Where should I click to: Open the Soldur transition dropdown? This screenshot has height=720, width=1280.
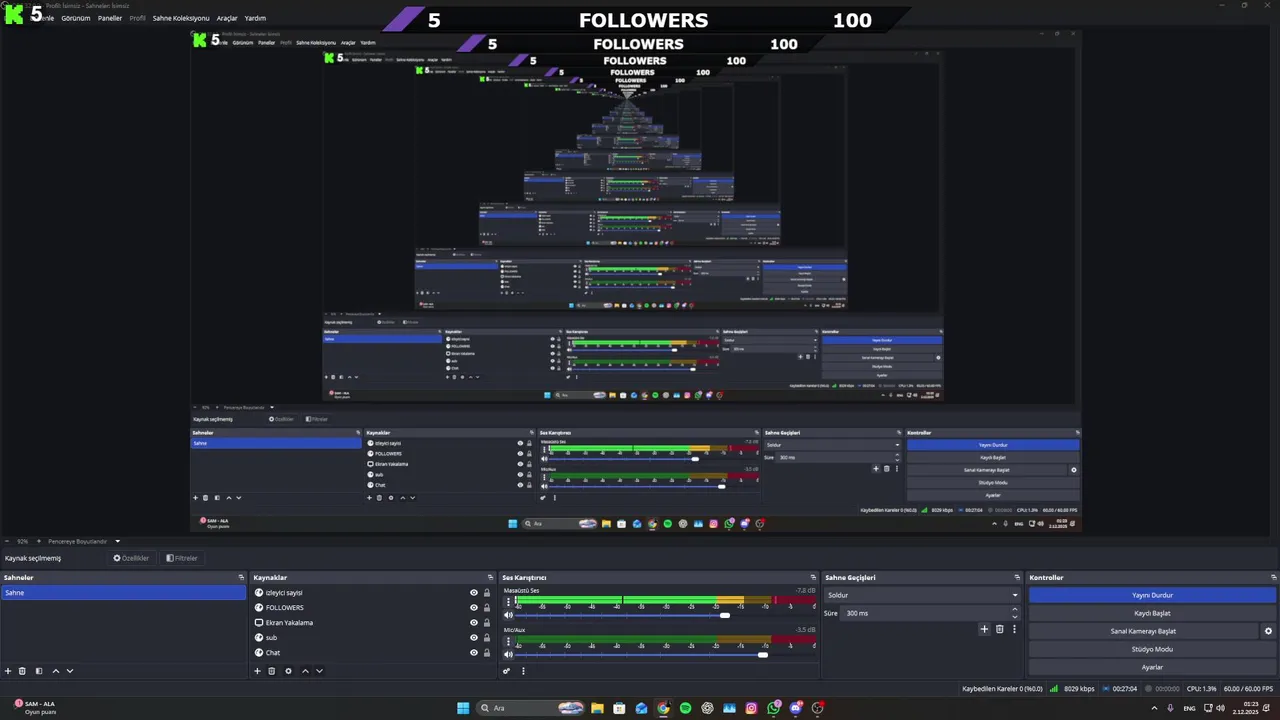coord(921,595)
